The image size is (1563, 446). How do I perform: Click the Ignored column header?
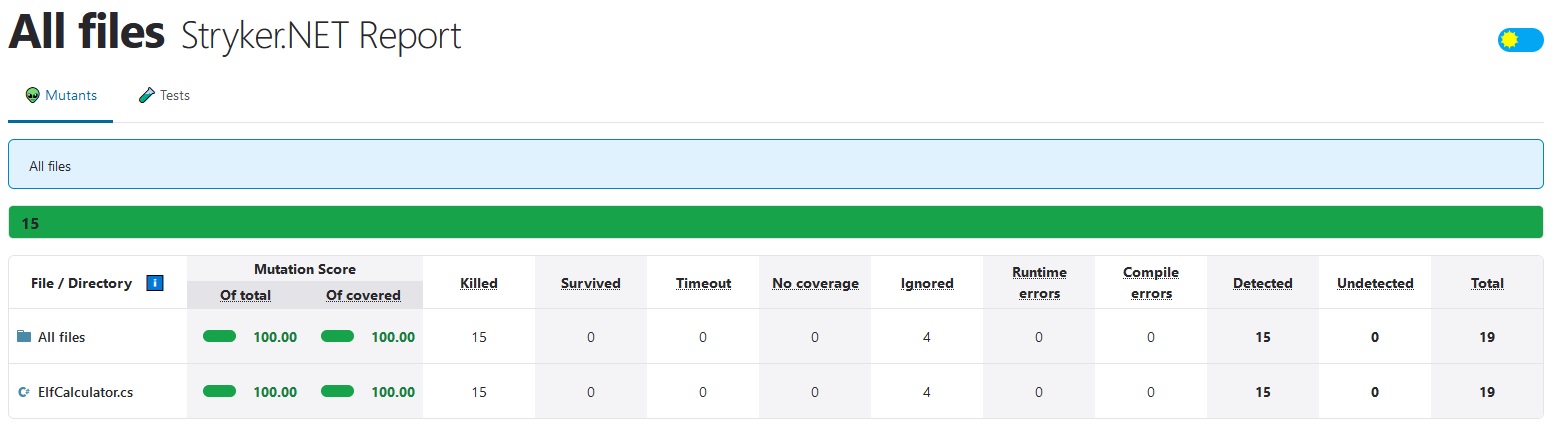click(x=927, y=283)
